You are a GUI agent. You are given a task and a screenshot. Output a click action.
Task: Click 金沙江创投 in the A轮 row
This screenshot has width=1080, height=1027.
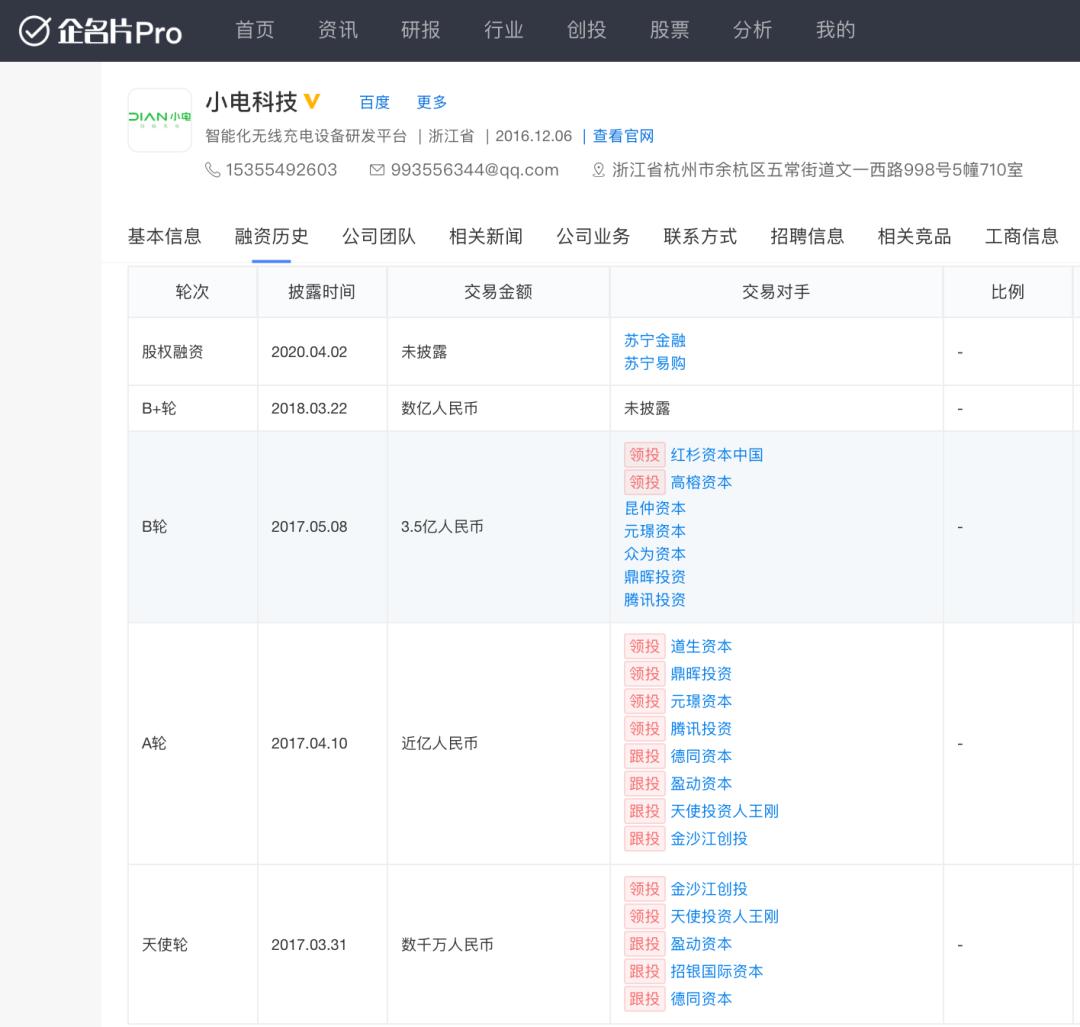click(709, 839)
